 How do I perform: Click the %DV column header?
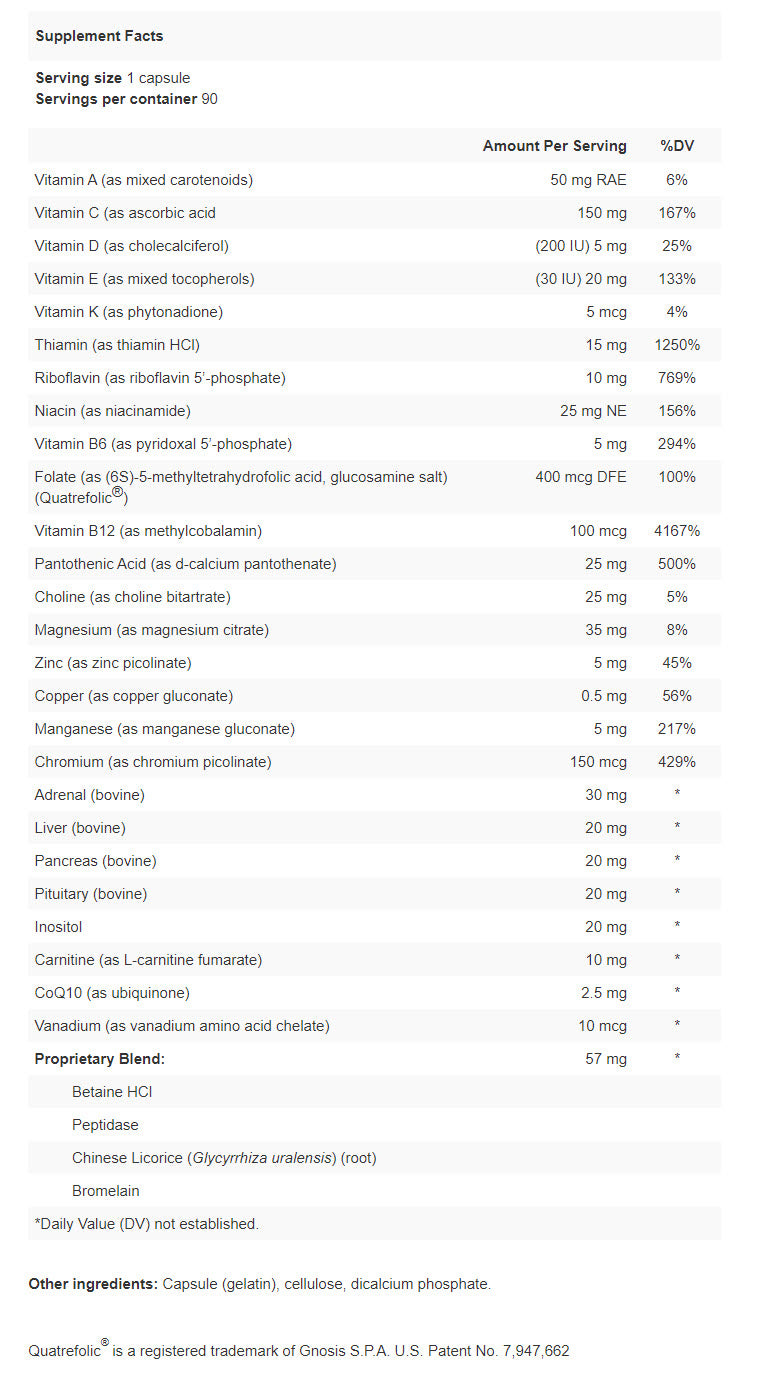pyautogui.click(x=676, y=146)
